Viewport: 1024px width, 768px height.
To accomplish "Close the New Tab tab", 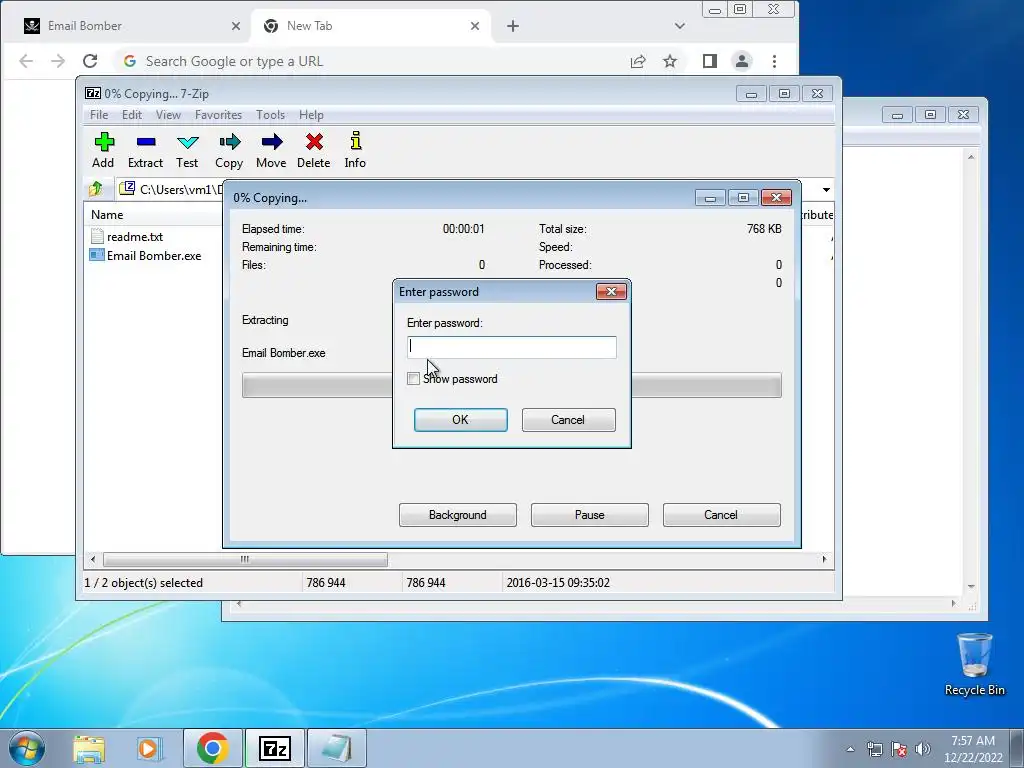I will pos(475,26).
